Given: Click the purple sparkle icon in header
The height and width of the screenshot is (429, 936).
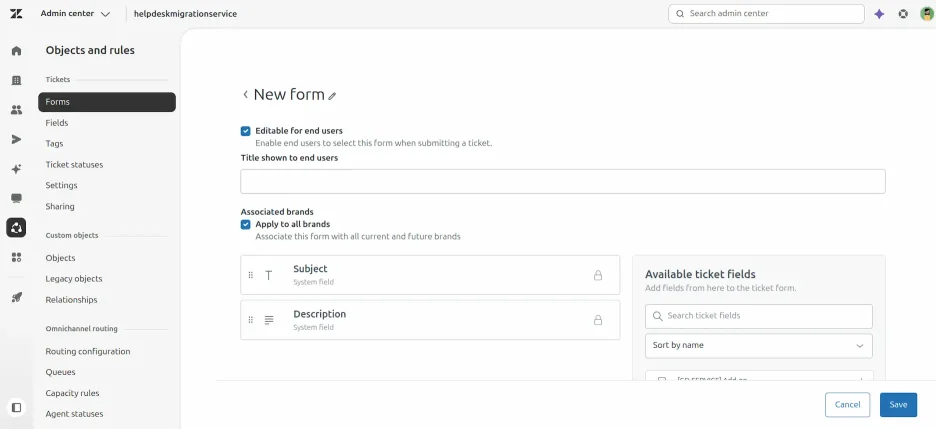Looking at the screenshot, I should pos(879,14).
